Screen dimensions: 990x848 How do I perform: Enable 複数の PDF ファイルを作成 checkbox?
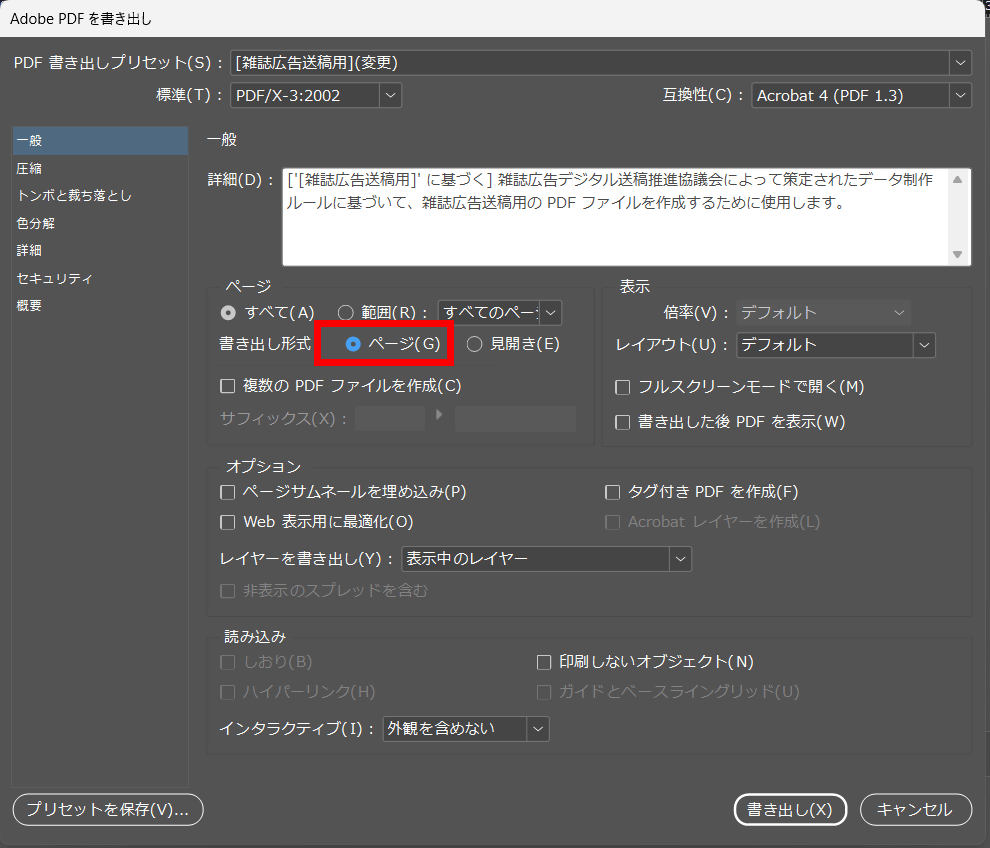(x=228, y=385)
